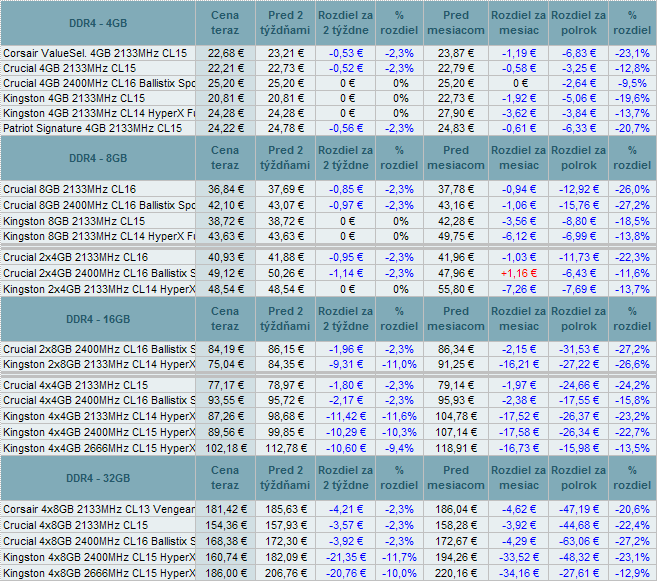The width and height of the screenshot is (657, 581).
Task: Click two-week difference value -0,53 €
Action: point(346,53)
